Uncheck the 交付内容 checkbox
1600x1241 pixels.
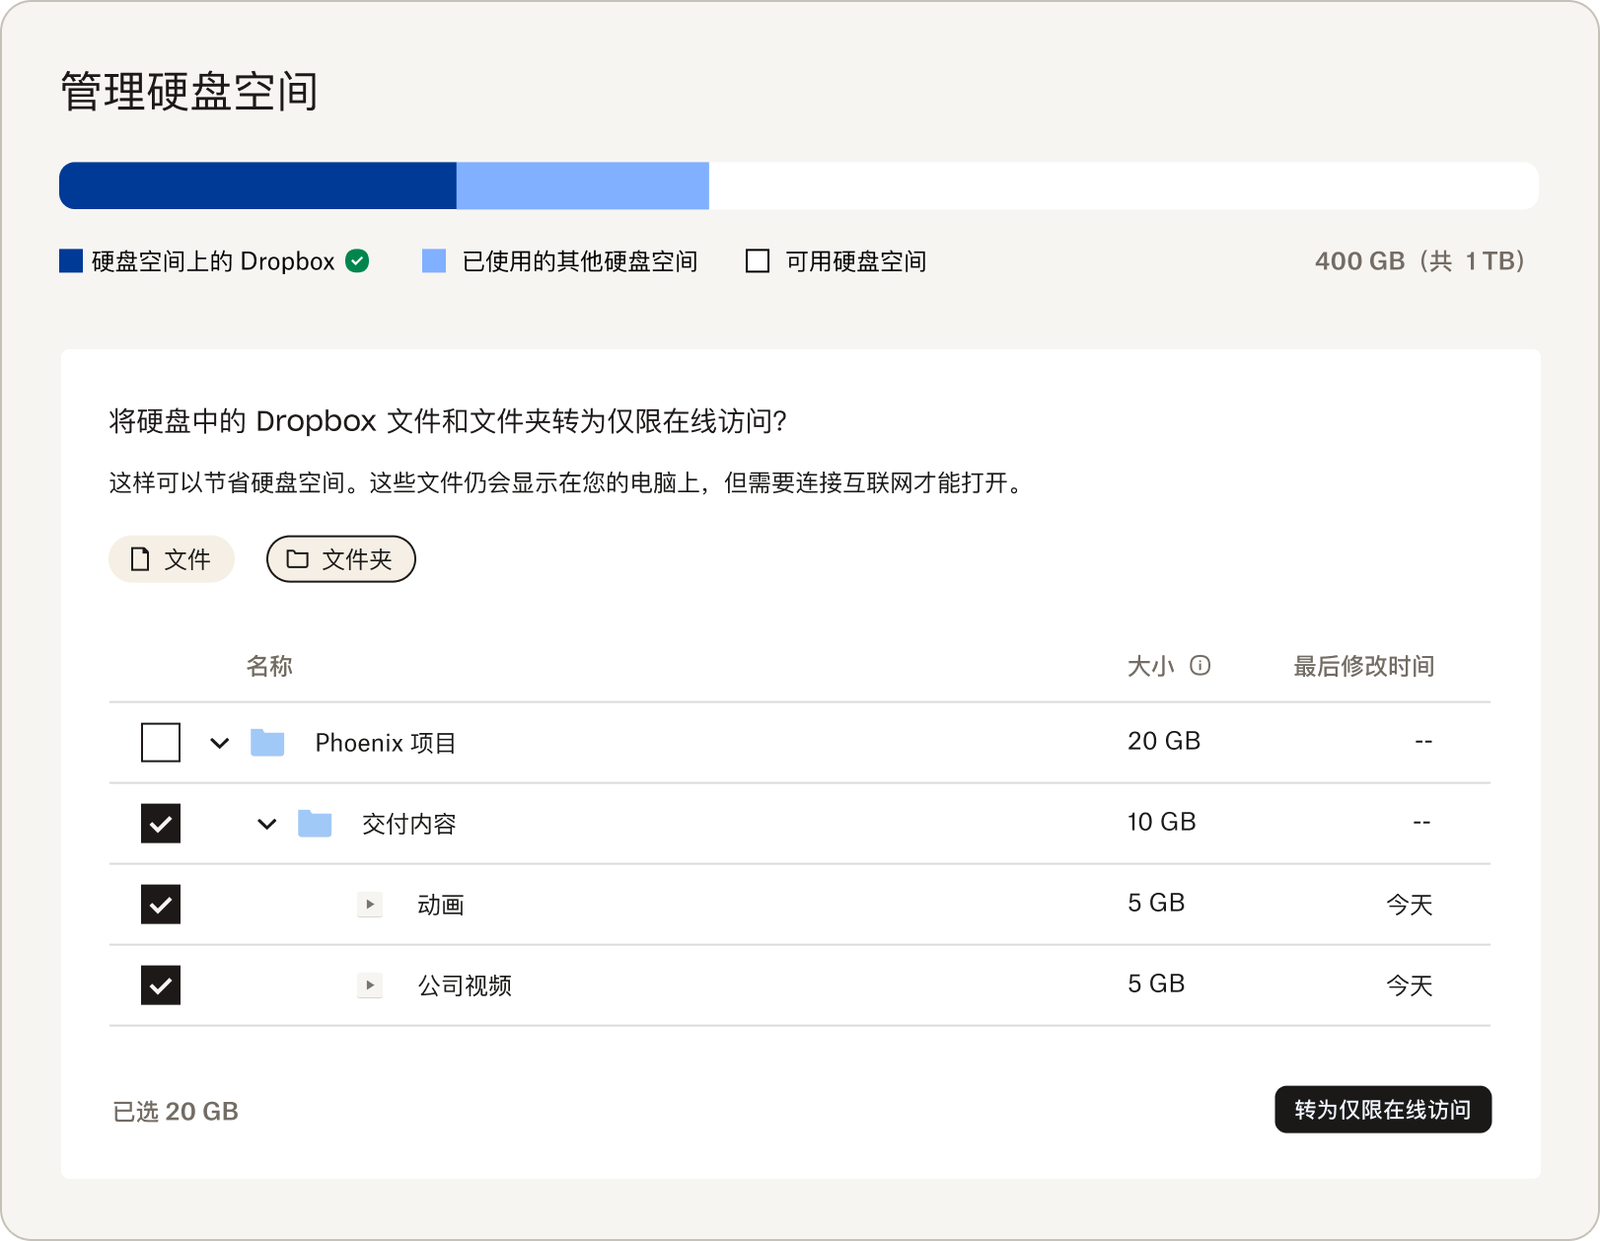tap(160, 823)
